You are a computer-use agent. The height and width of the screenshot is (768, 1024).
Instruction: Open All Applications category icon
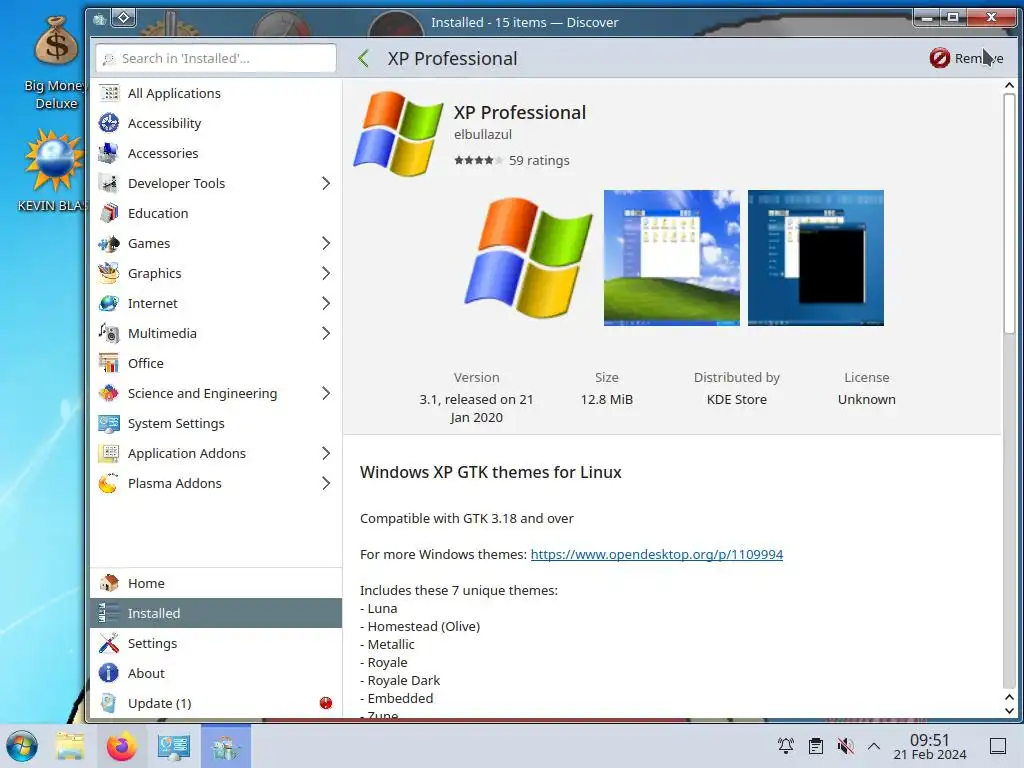click(x=109, y=93)
